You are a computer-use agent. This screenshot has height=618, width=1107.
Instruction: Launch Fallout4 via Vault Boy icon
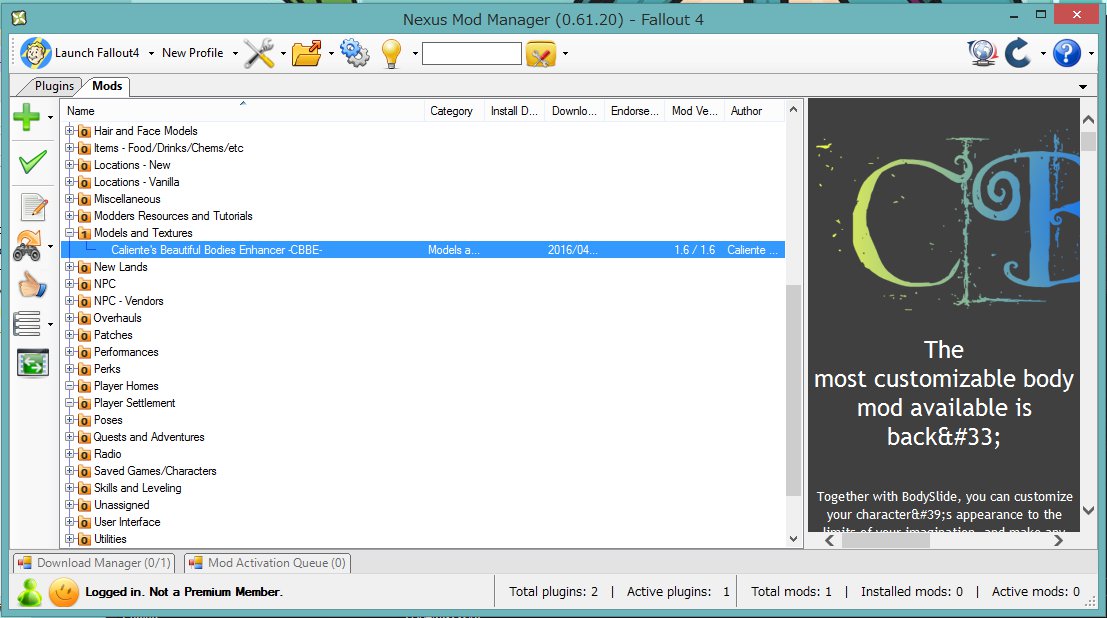point(35,53)
